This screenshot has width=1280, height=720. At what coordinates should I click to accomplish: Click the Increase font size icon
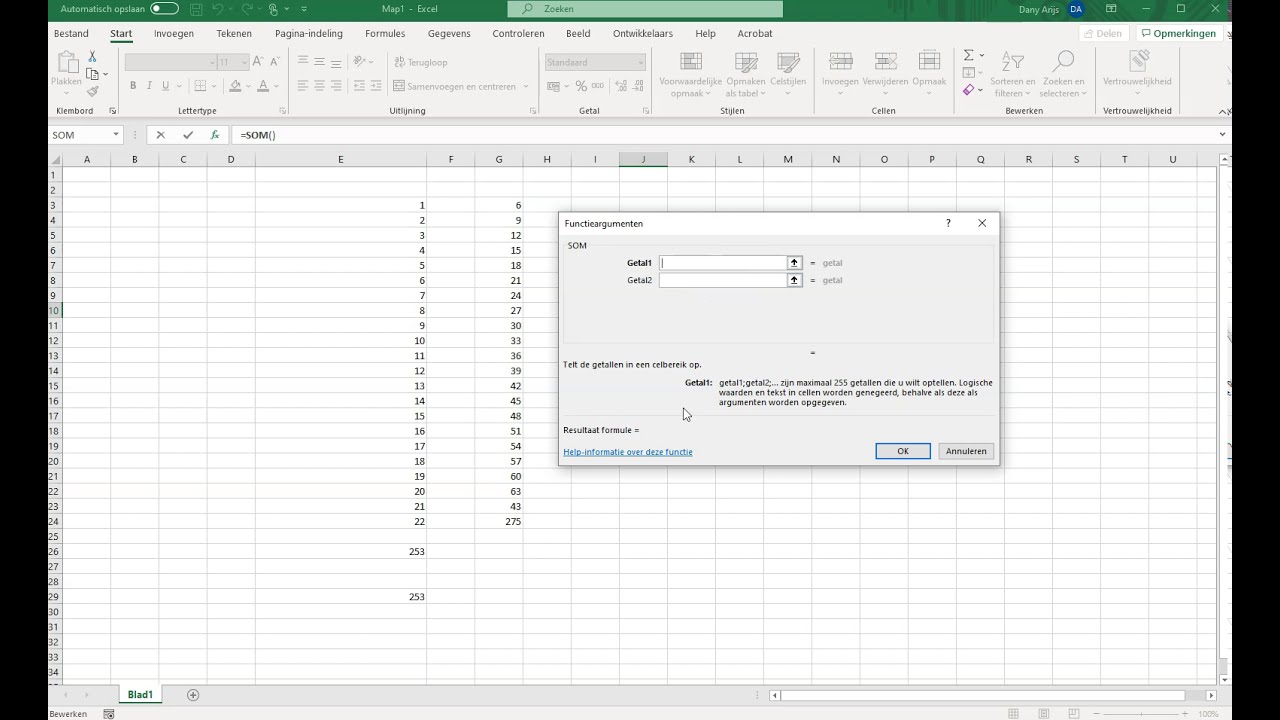tap(258, 62)
